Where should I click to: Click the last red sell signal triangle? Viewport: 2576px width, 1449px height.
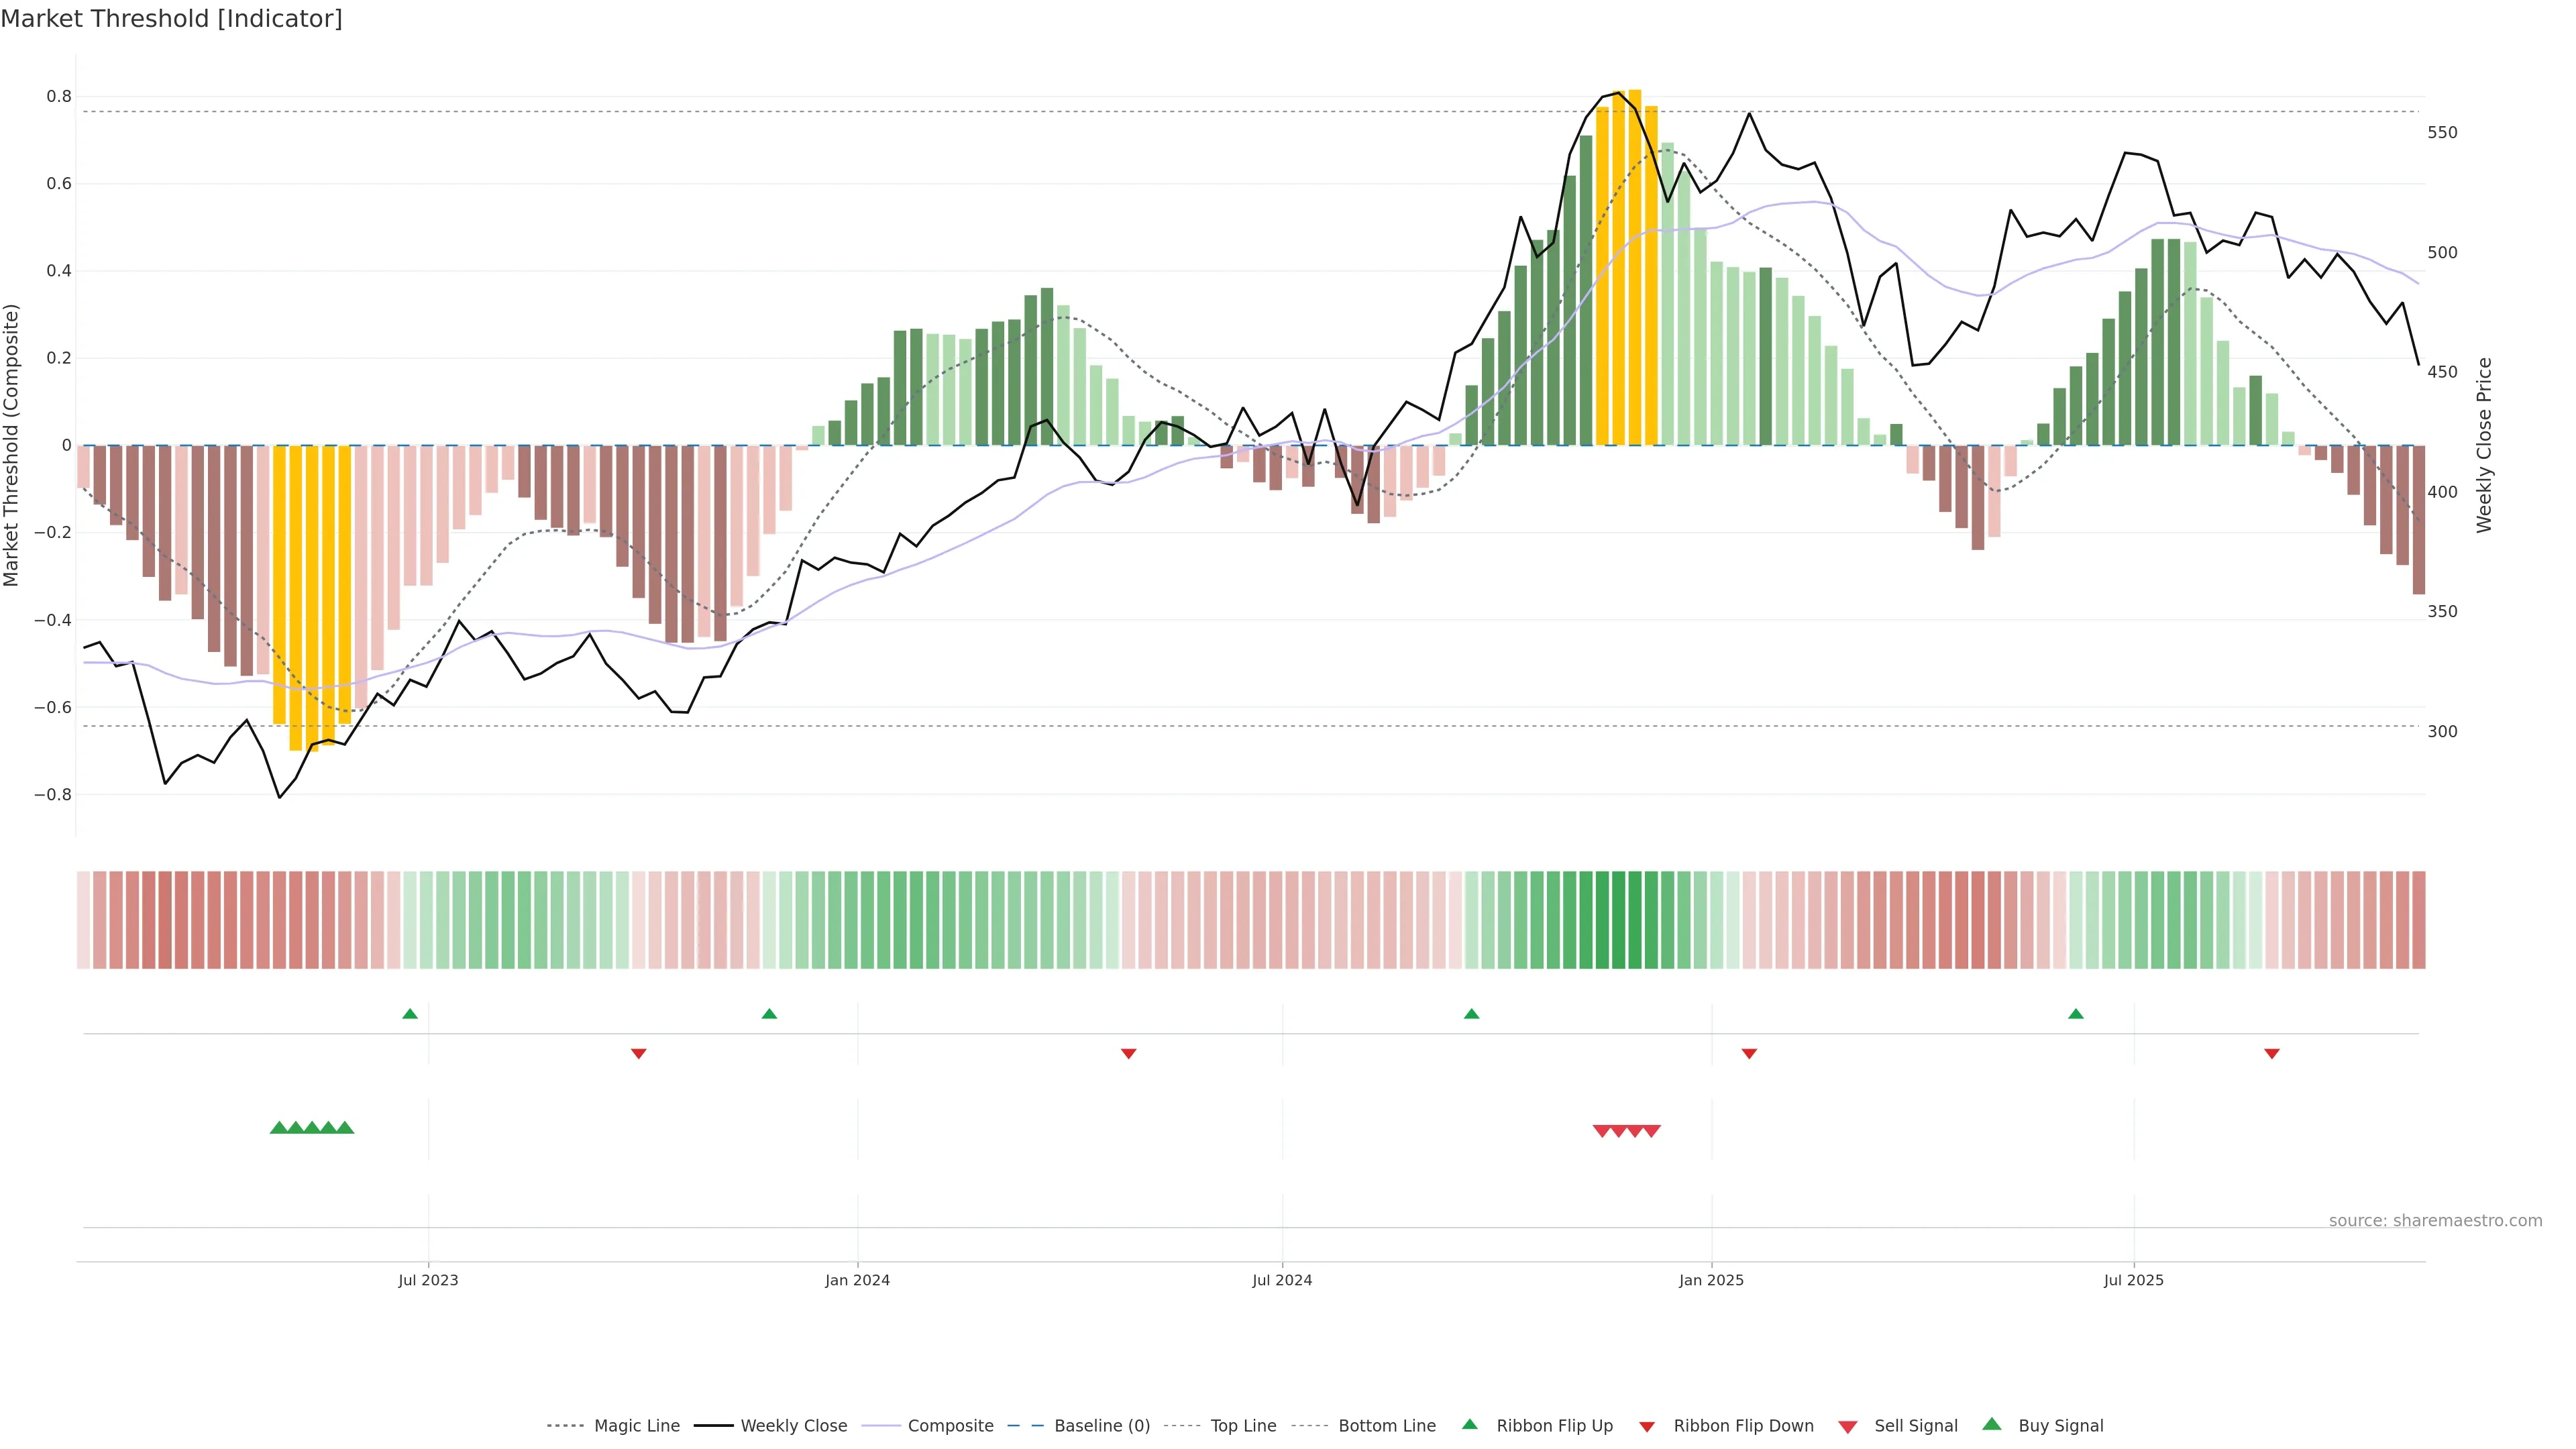[1652, 1131]
